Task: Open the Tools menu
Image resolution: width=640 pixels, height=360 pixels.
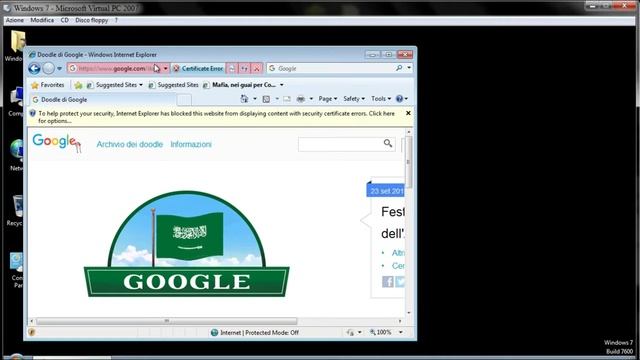Action: [x=381, y=99]
